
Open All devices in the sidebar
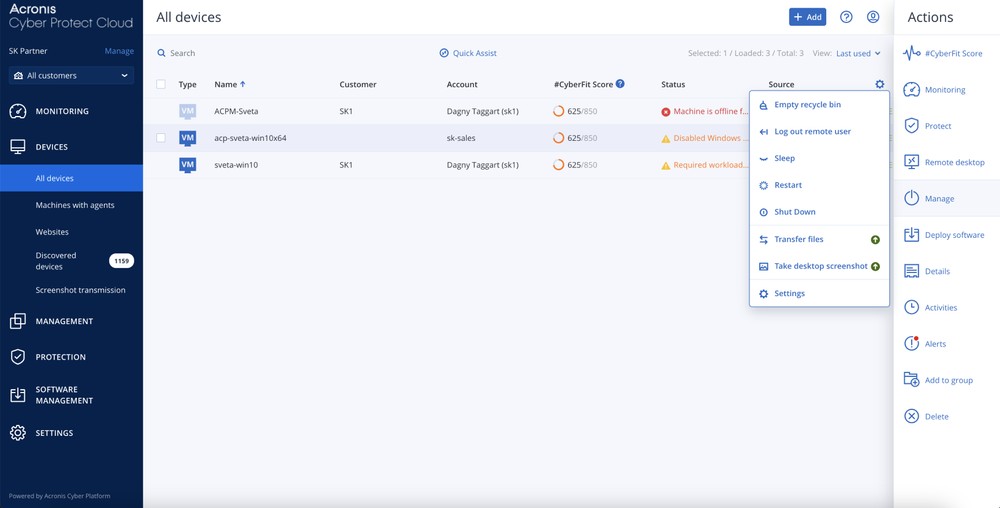click(x=71, y=178)
